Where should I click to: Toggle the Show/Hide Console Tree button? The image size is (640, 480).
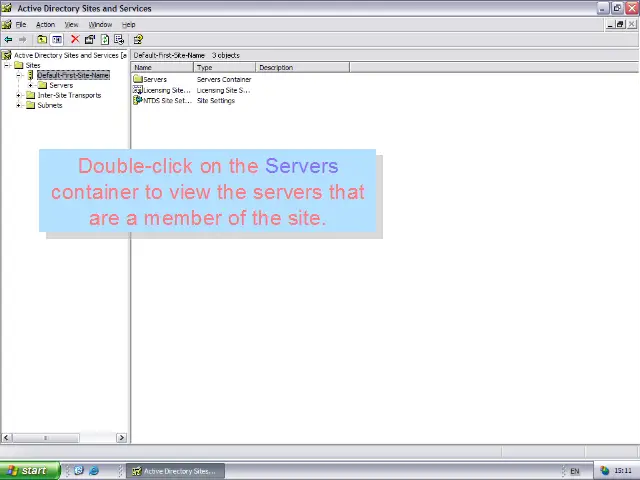point(57,40)
